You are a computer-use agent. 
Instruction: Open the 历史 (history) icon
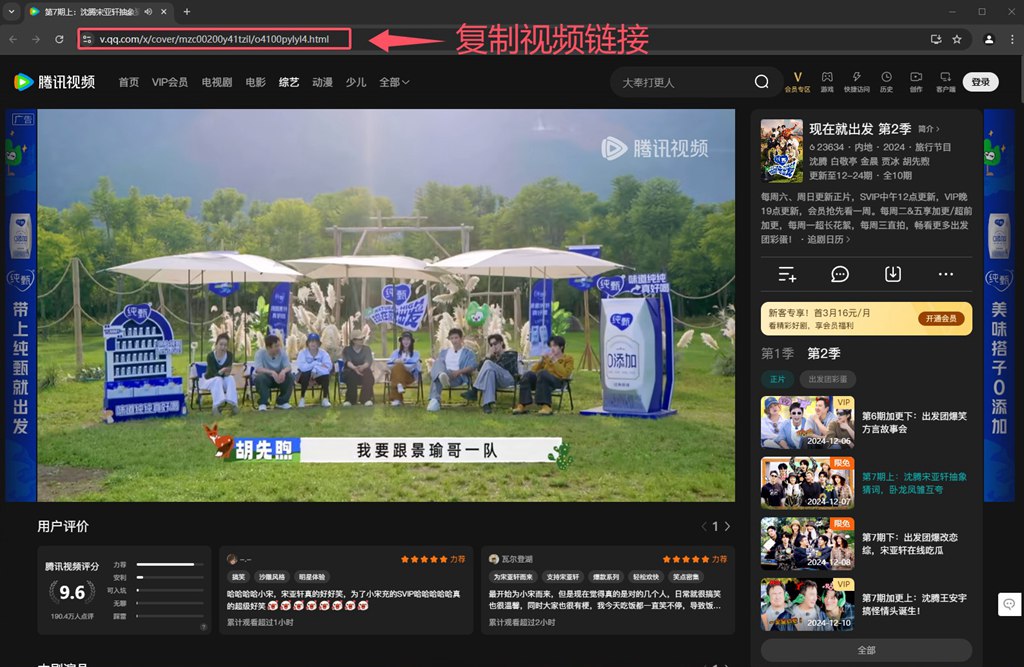pyautogui.click(x=887, y=80)
